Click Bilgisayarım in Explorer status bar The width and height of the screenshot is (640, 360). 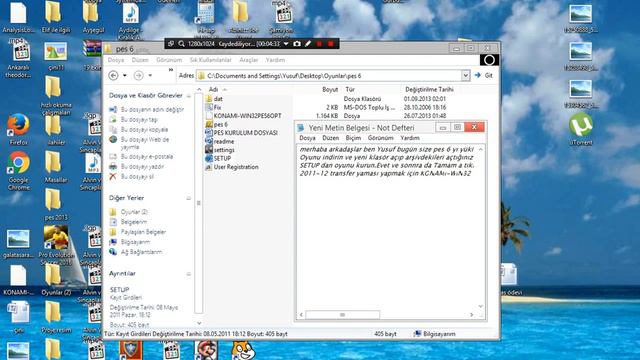(434, 334)
